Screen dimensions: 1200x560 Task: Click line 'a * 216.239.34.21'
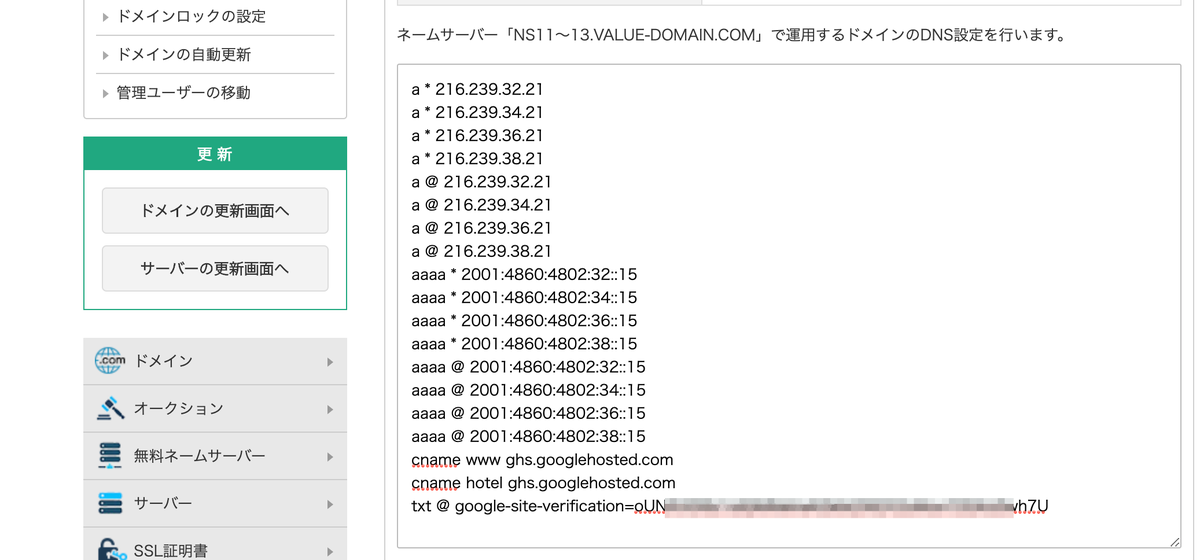pyautogui.click(x=477, y=112)
